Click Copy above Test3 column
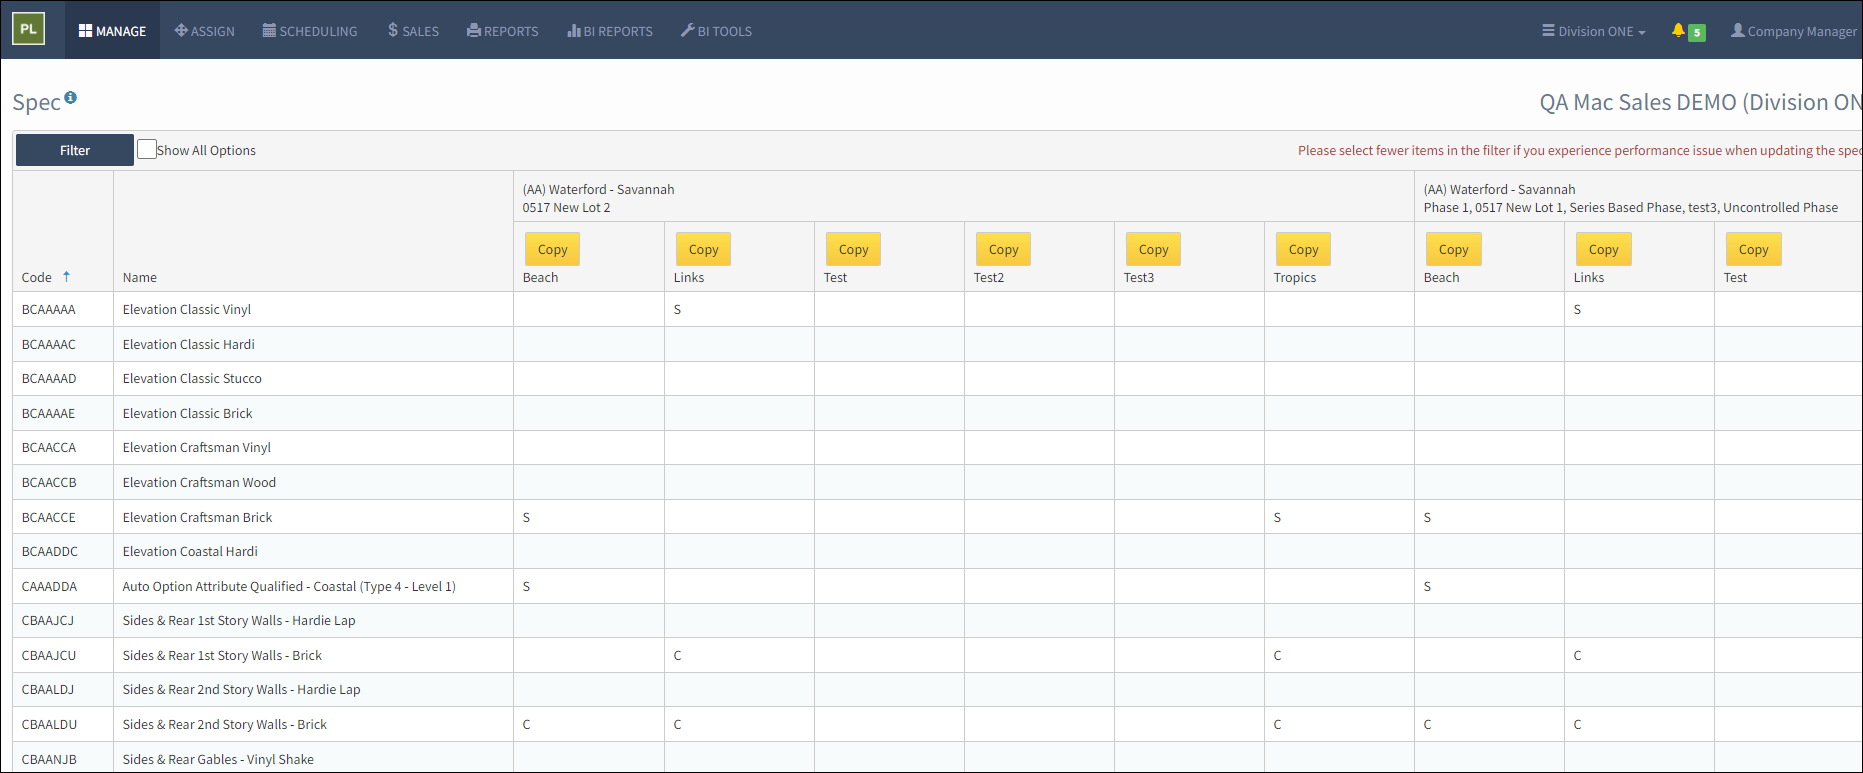Screen dimensions: 1863x773 click(x=1153, y=249)
